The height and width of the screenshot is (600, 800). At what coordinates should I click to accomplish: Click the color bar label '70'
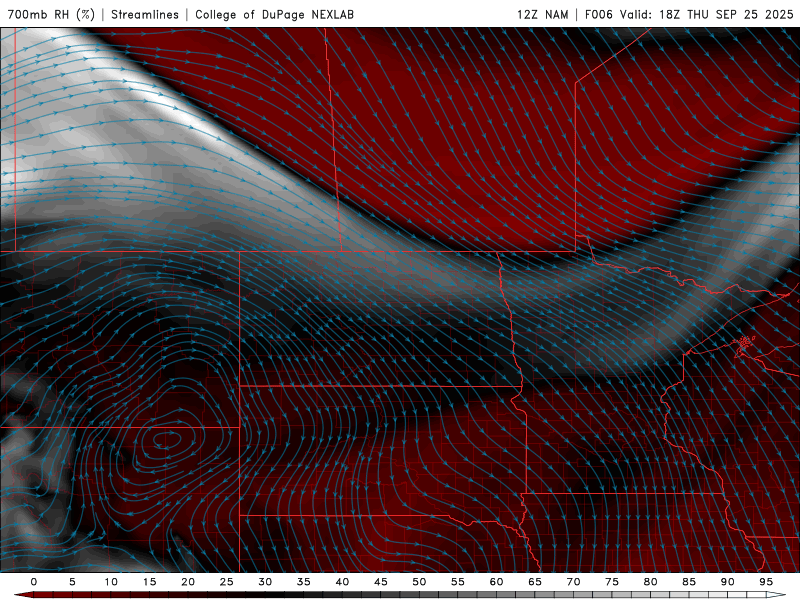573,582
